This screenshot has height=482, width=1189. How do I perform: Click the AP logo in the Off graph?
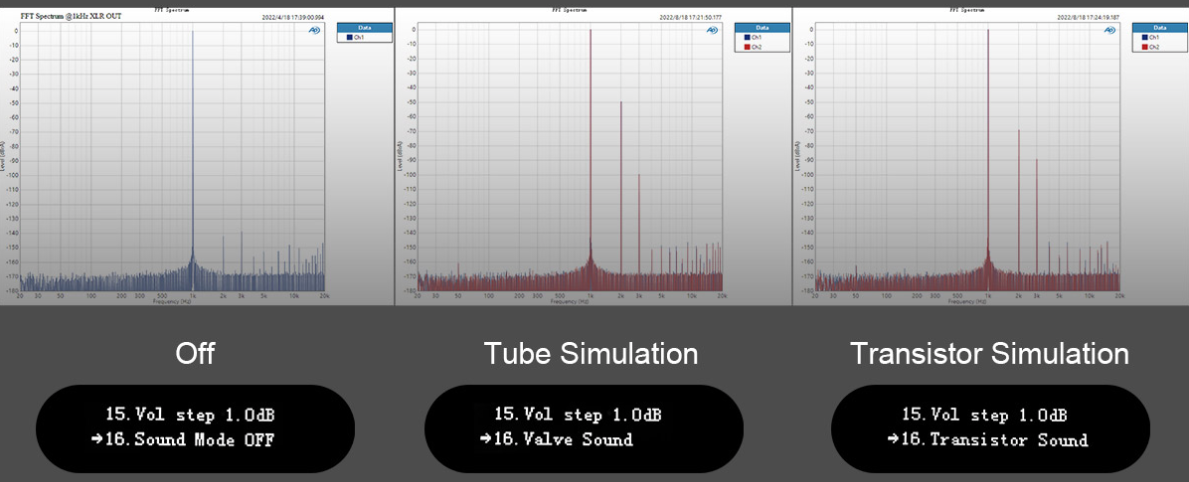[314, 31]
